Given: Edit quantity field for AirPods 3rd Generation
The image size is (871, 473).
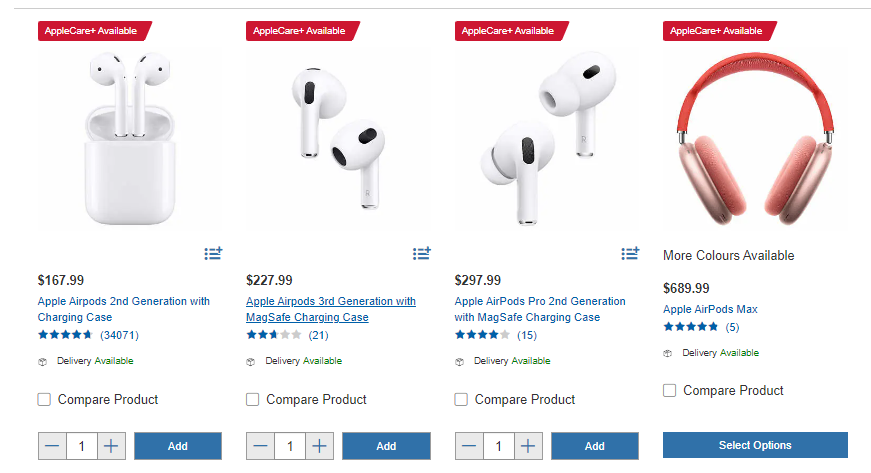Looking at the screenshot, I should [290, 446].
